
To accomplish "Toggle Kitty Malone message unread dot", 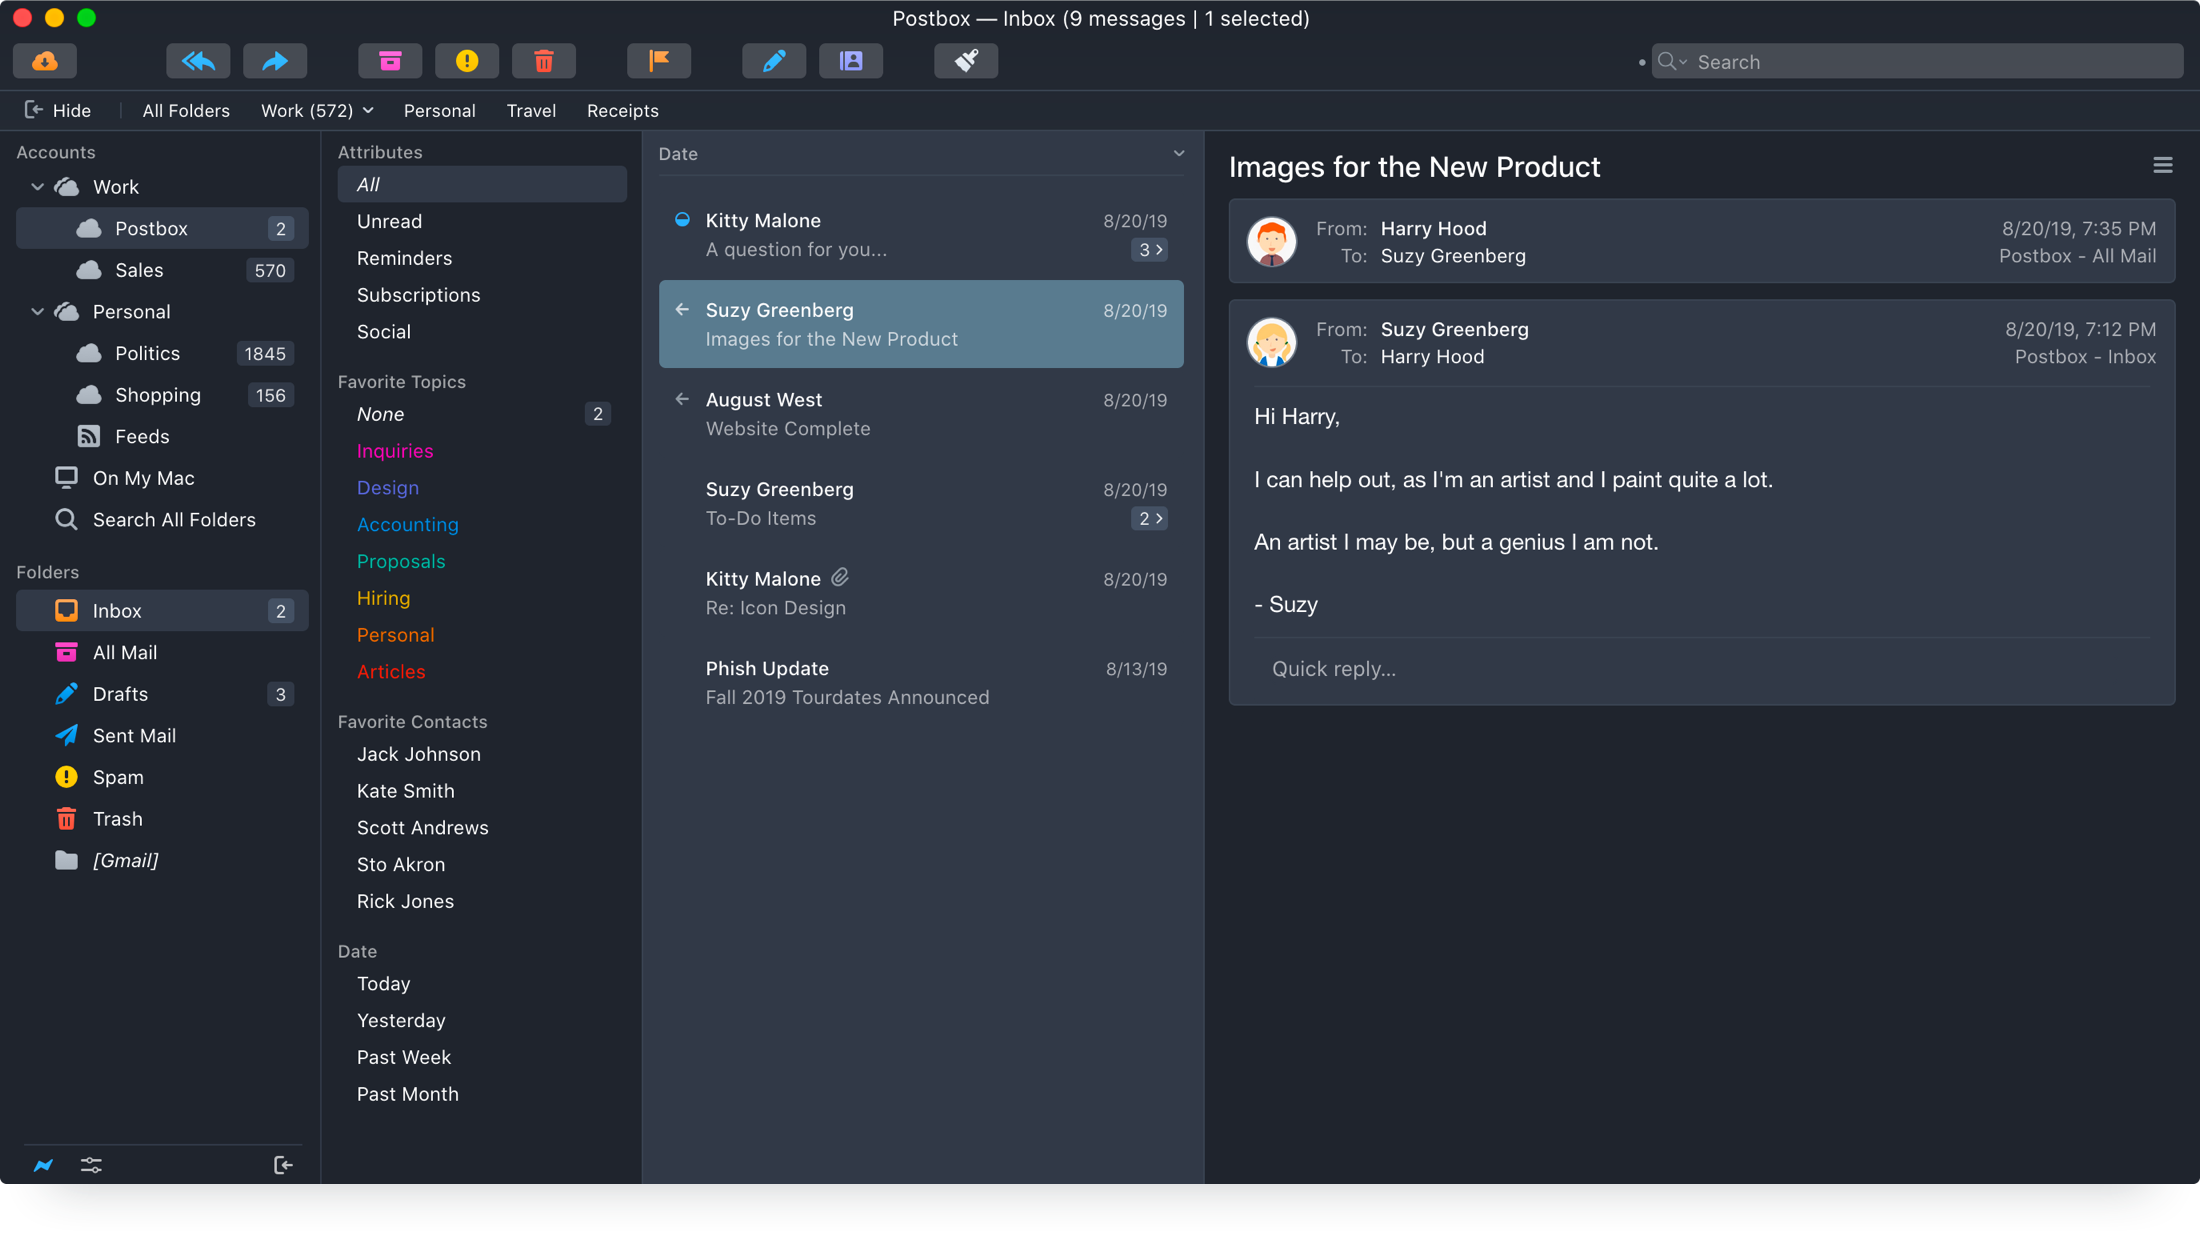I will pyautogui.click(x=682, y=220).
